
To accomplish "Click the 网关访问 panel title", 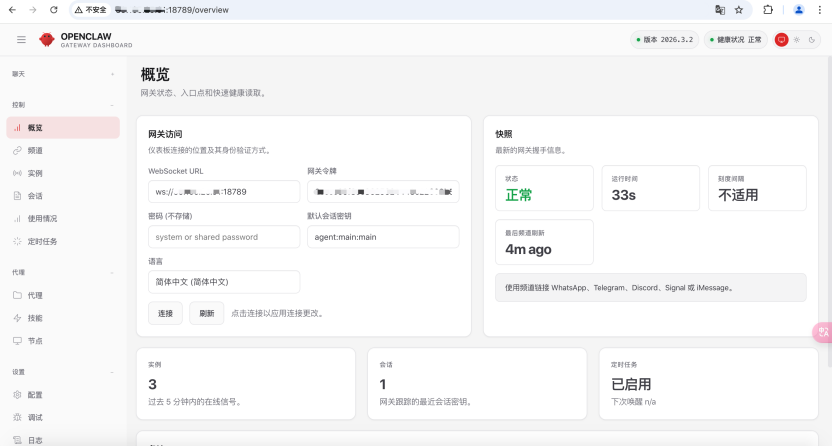I will pyautogui.click(x=165, y=134).
